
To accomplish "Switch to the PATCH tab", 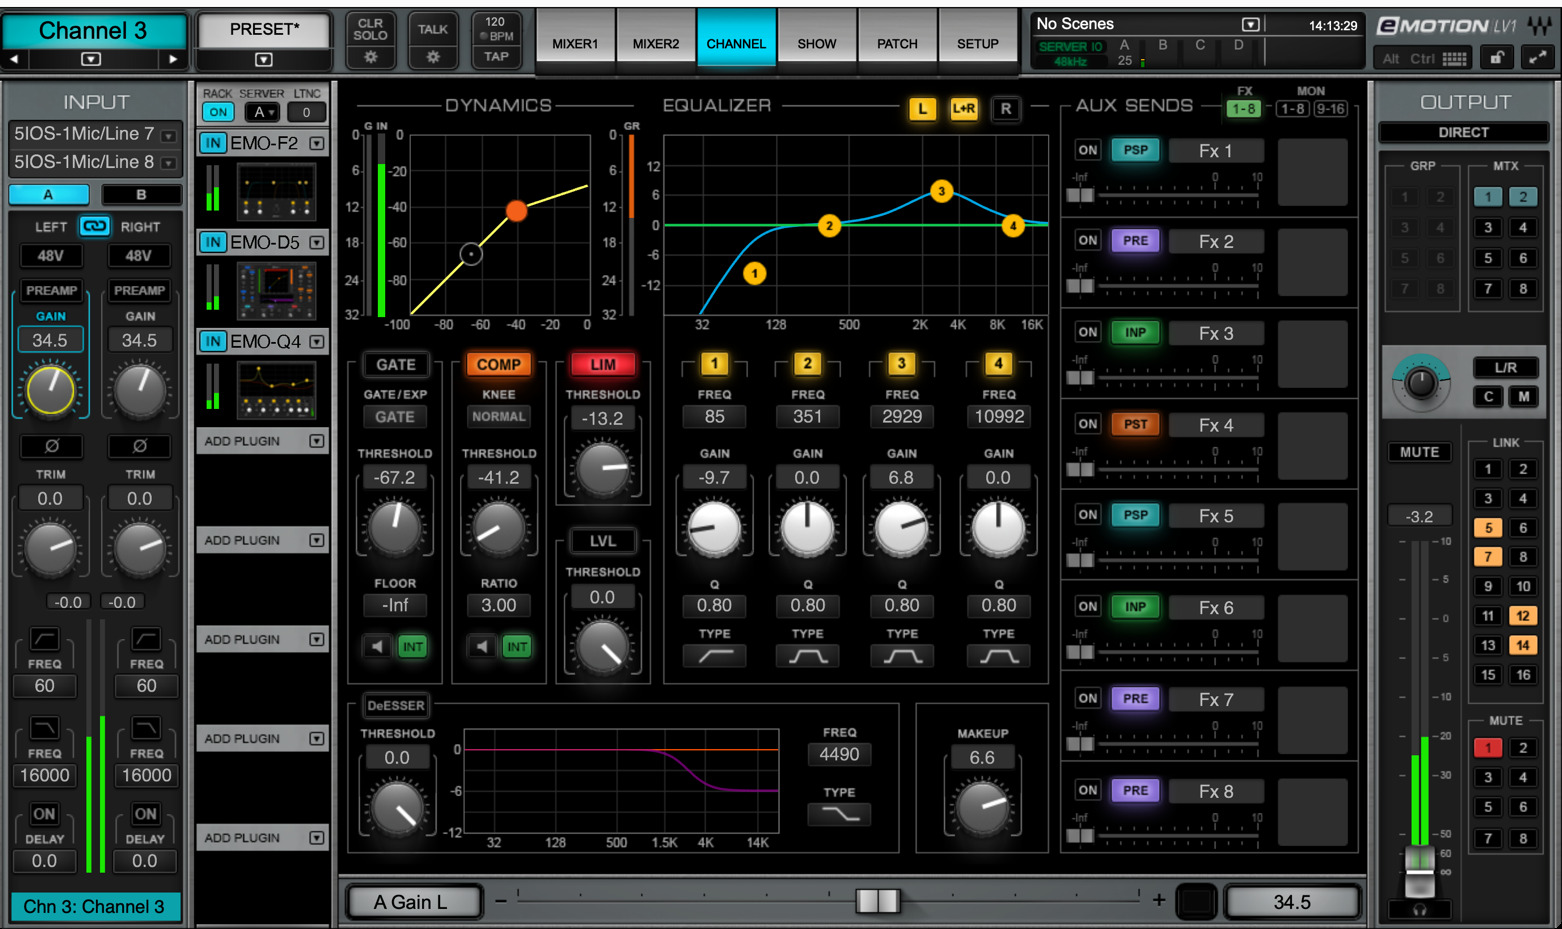I will (897, 43).
